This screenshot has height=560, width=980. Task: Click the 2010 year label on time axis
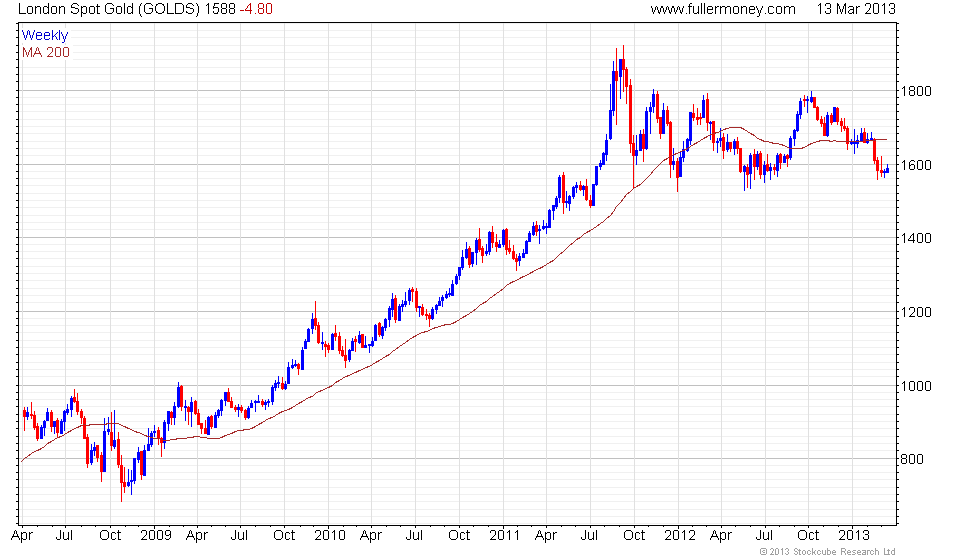coord(329,536)
